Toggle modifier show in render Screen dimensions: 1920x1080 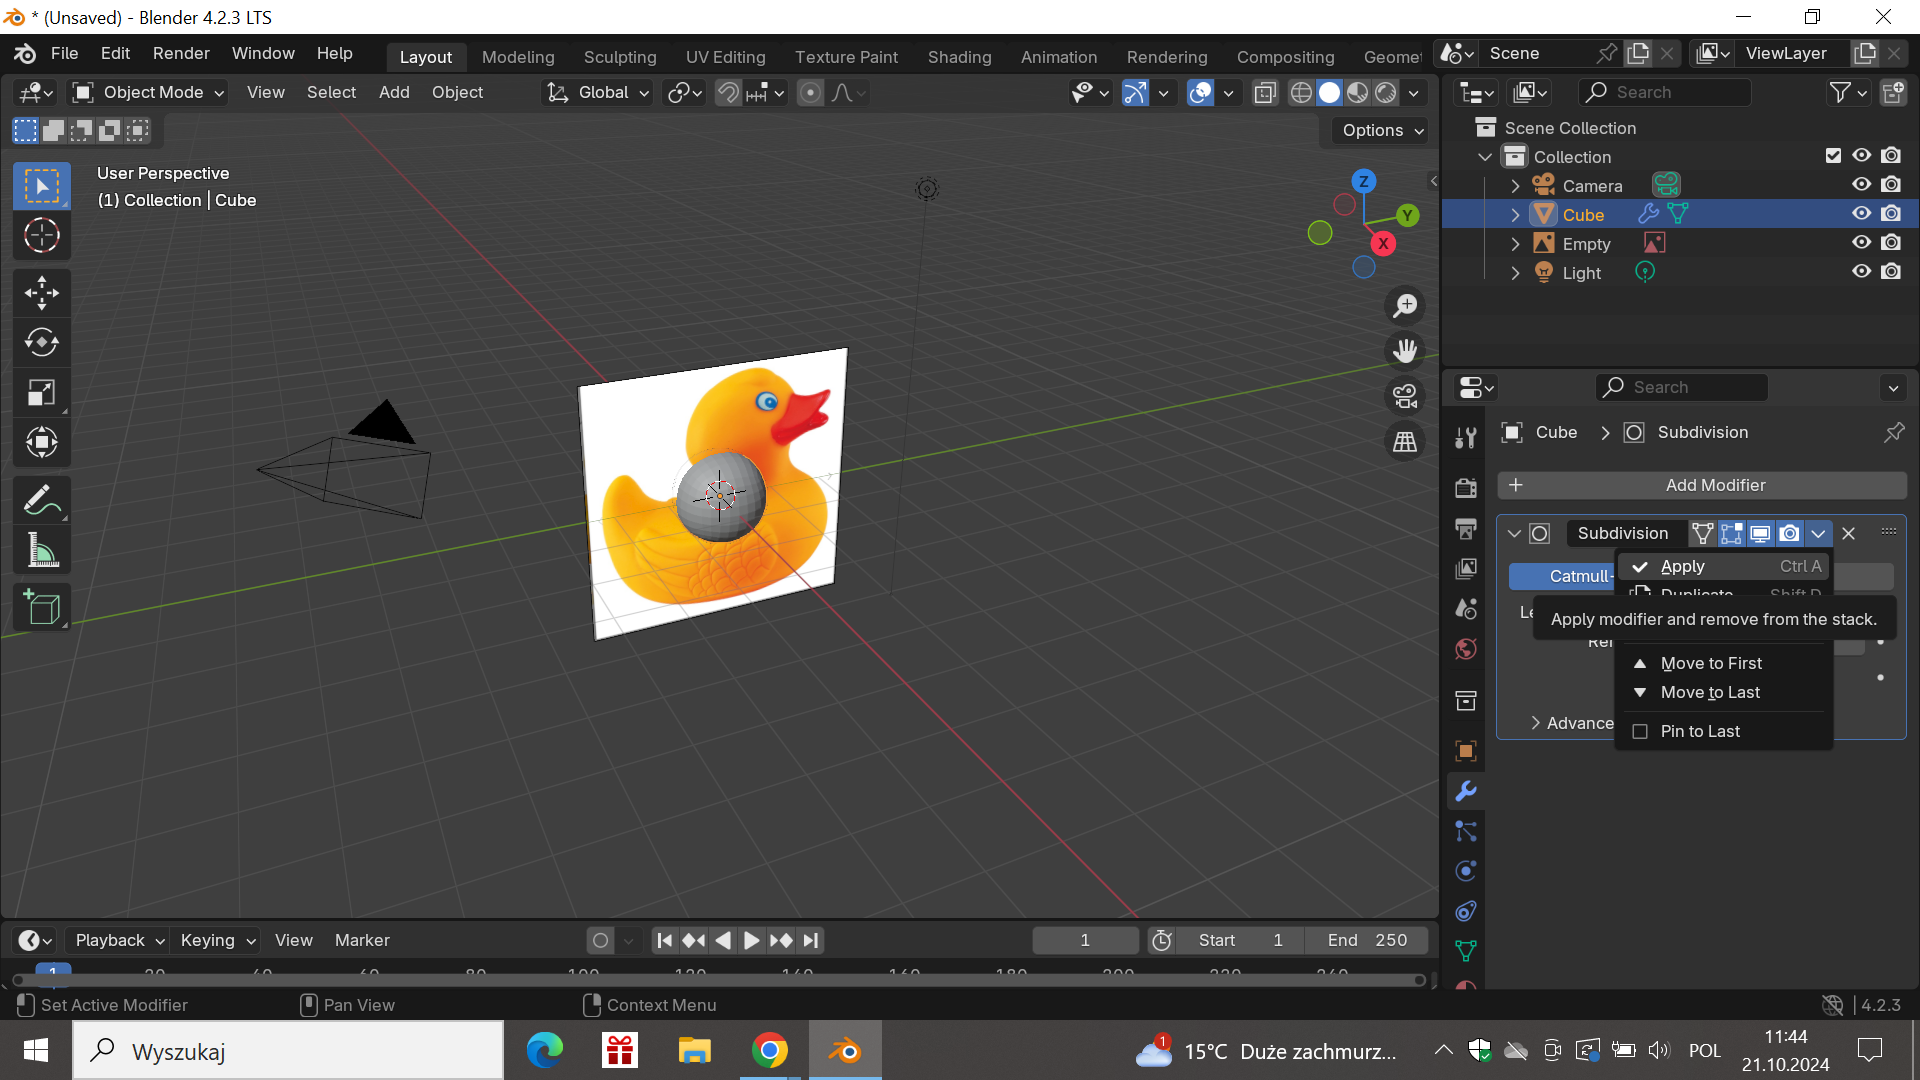pos(1790,534)
